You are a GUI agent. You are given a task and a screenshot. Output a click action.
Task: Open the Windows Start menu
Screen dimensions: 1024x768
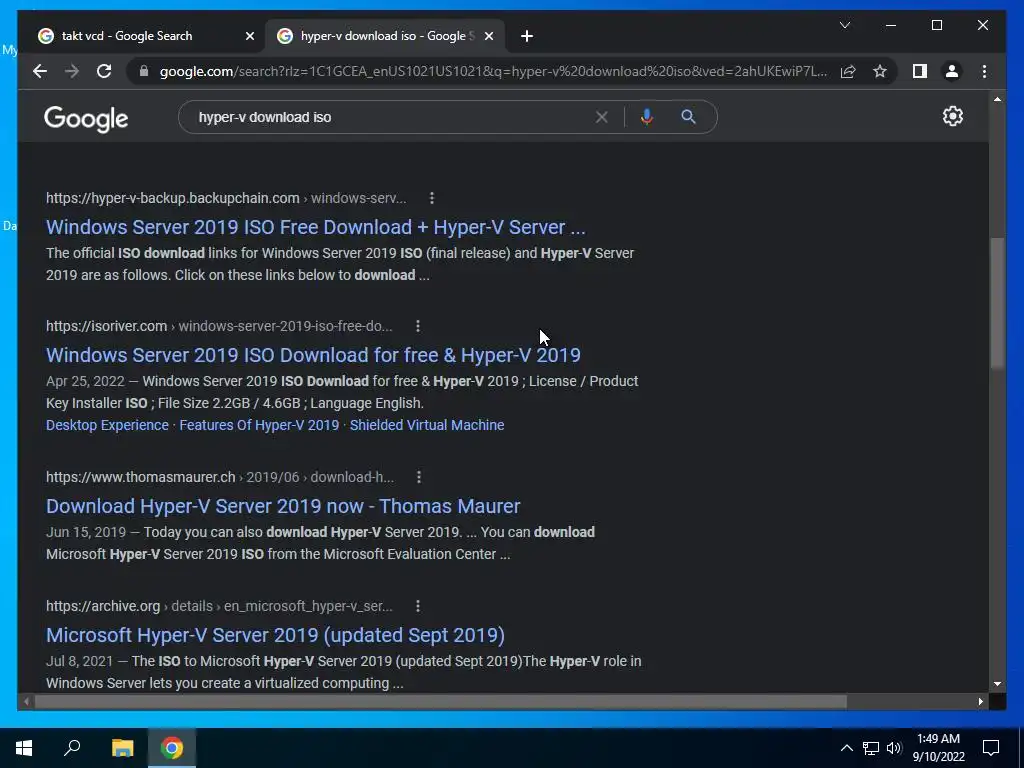[24, 748]
